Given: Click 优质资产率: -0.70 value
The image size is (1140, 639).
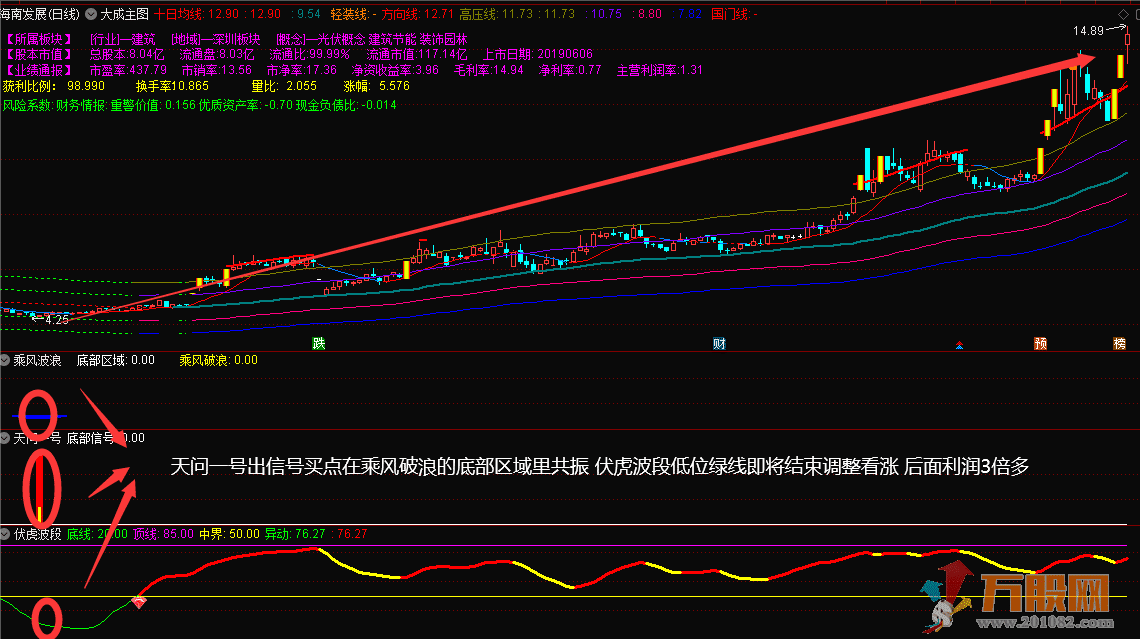Looking at the screenshot, I should point(246,105).
